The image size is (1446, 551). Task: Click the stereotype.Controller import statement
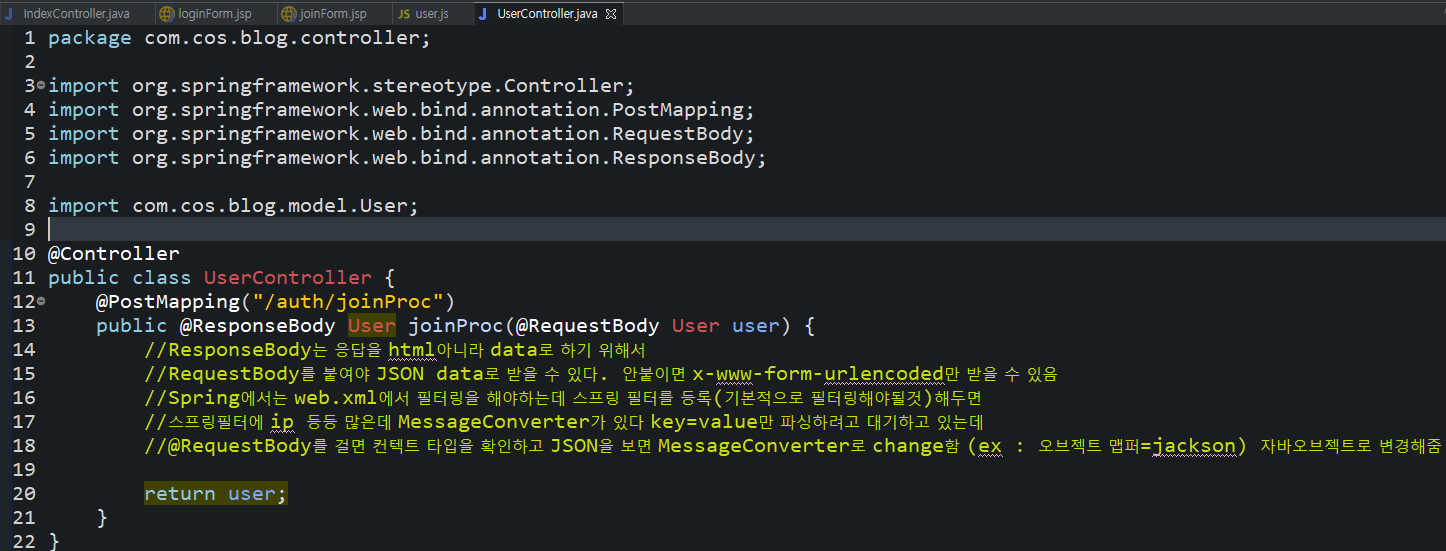(x=341, y=86)
